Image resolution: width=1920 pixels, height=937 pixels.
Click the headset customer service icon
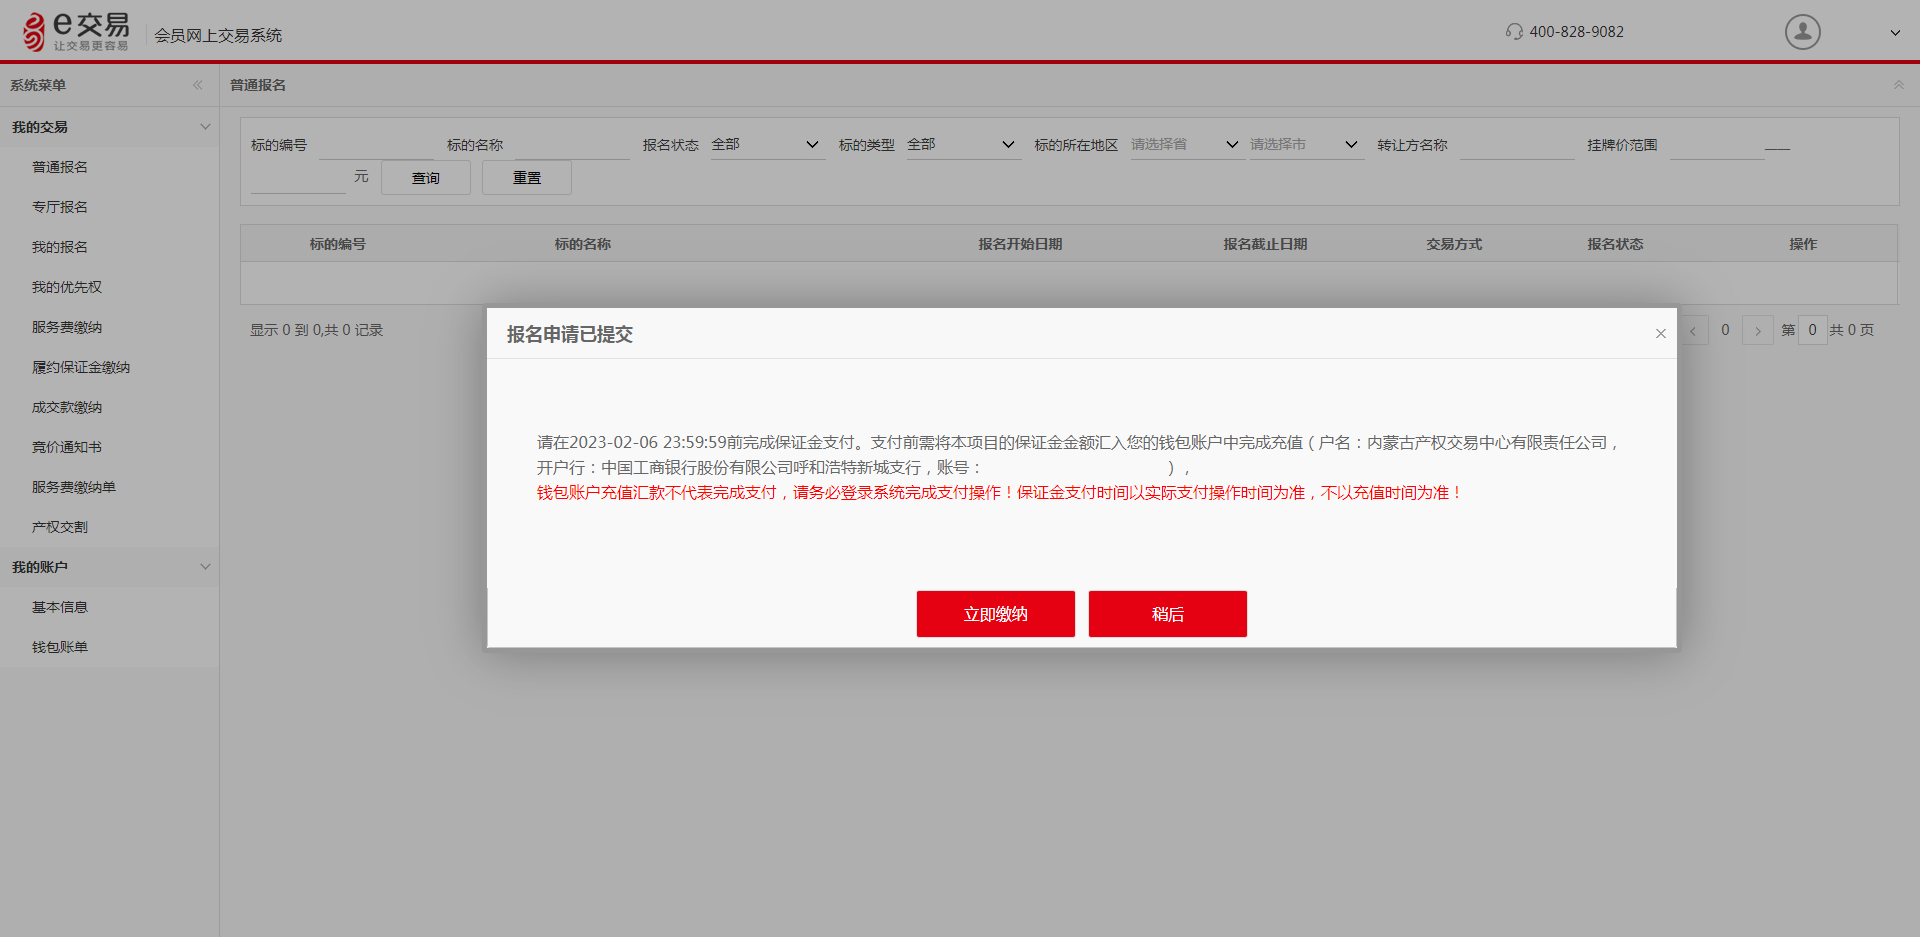pos(1514,32)
